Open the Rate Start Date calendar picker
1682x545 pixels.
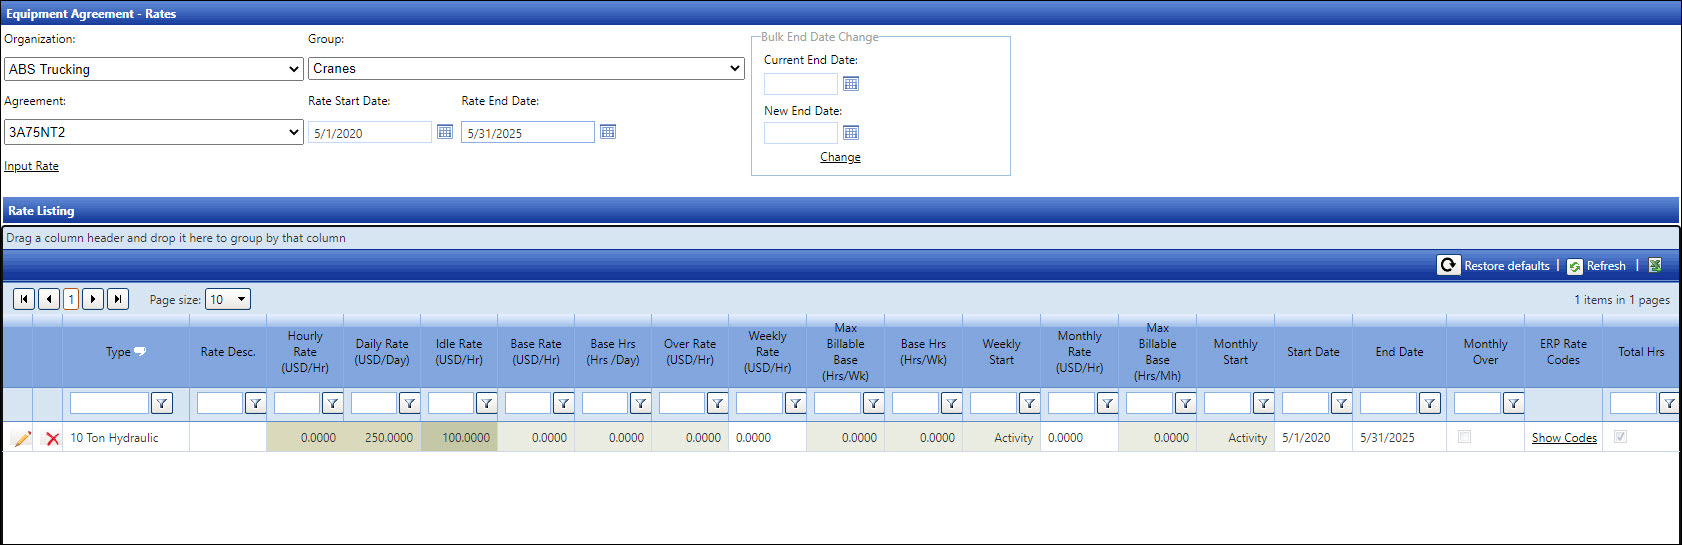(445, 132)
